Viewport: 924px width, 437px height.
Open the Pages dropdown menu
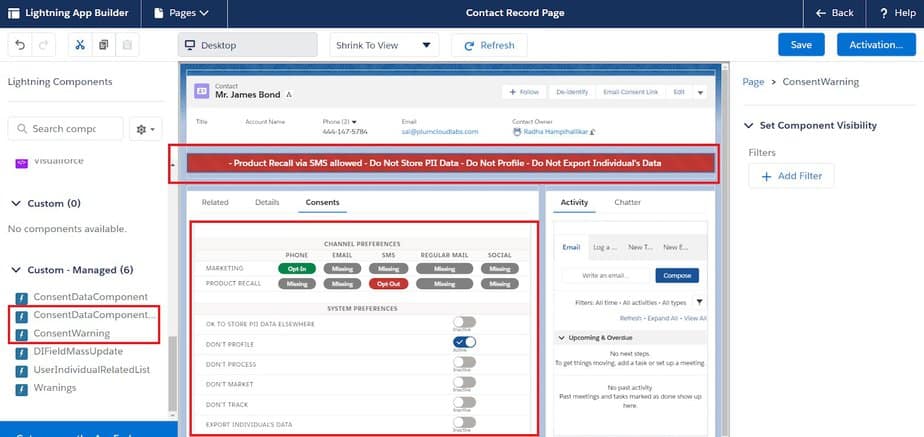(x=182, y=13)
